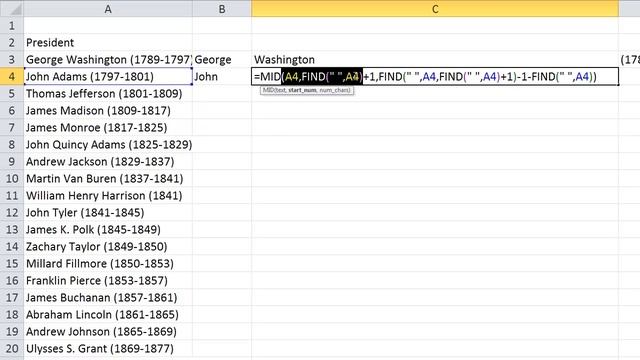The height and width of the screenshot is (360, 640).
Task: Click cell 'John Quincy Adams (1825-1829)'
Action: coord(108,144)
